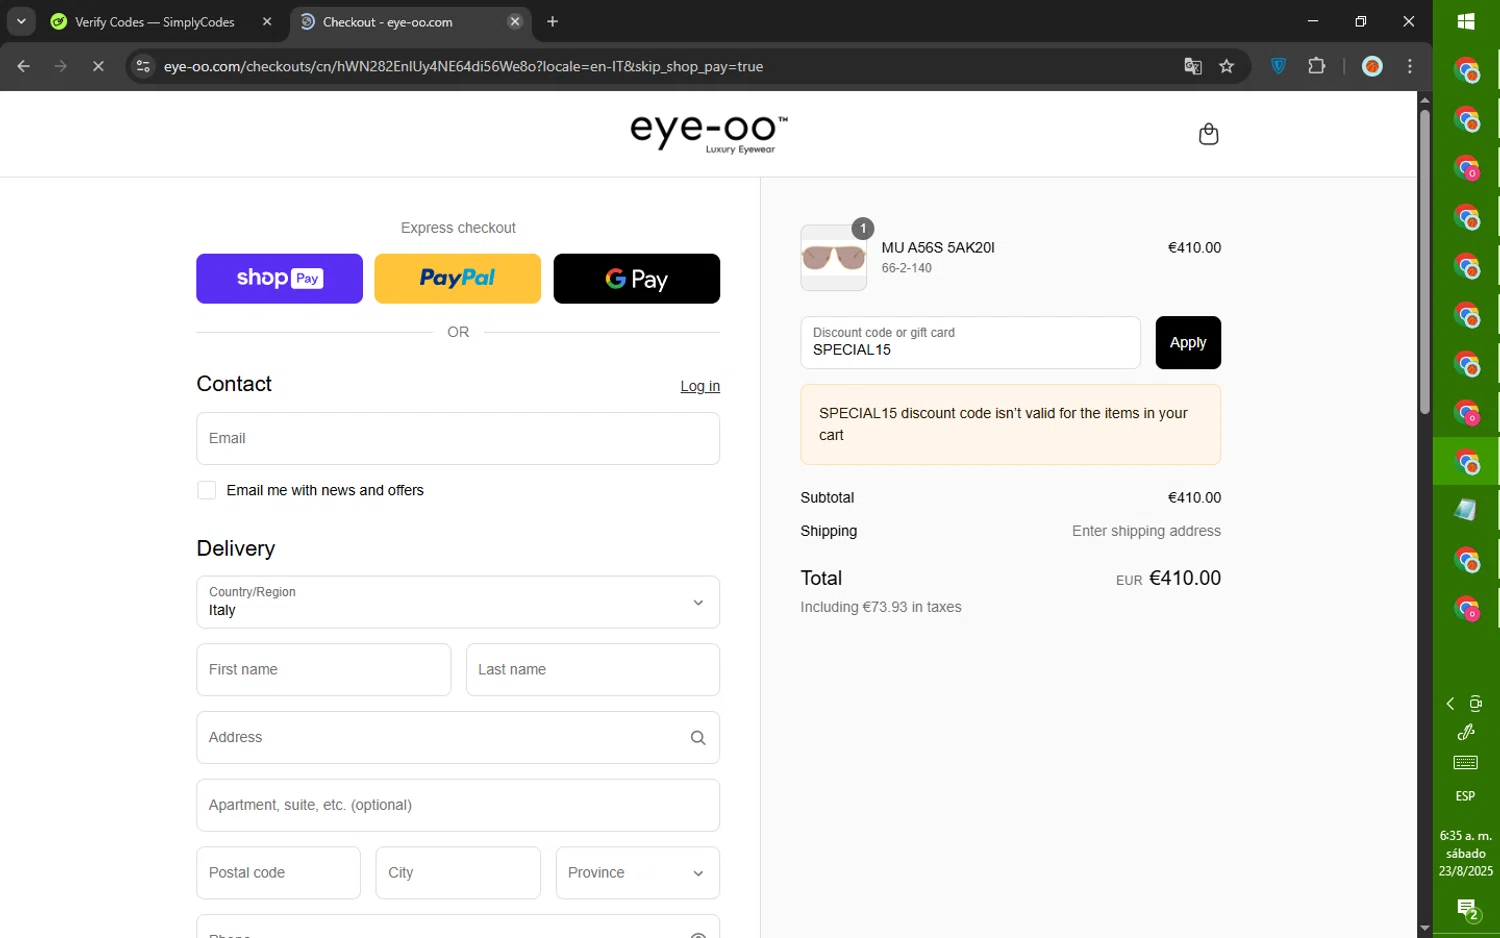The image size is (1500, 938).
Task: Pay with the Shop Pay button
Action: coord(279,278)
